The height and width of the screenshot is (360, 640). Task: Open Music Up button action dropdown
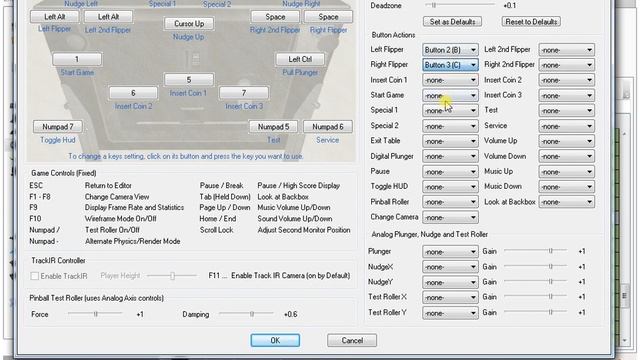(x=567, y=172)
